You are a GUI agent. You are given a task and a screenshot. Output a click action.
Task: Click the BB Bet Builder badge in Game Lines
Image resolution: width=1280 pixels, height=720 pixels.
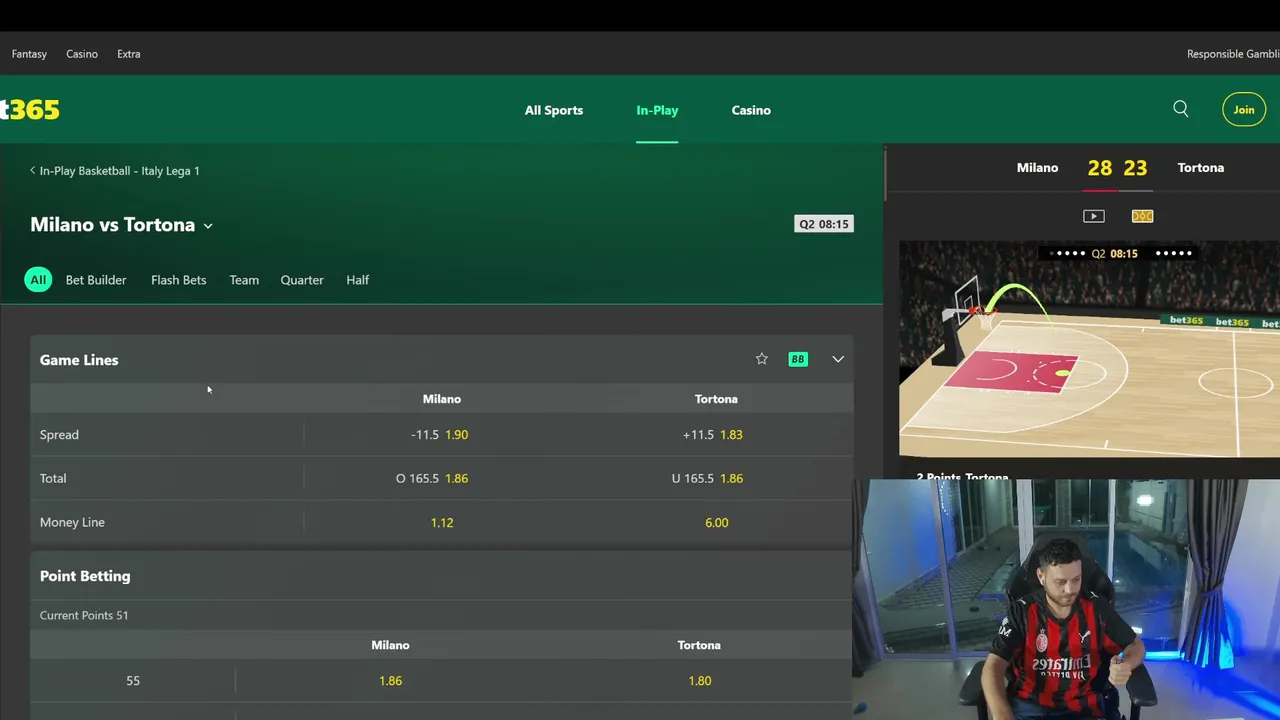pyautogui.click(x=798, y=359)
